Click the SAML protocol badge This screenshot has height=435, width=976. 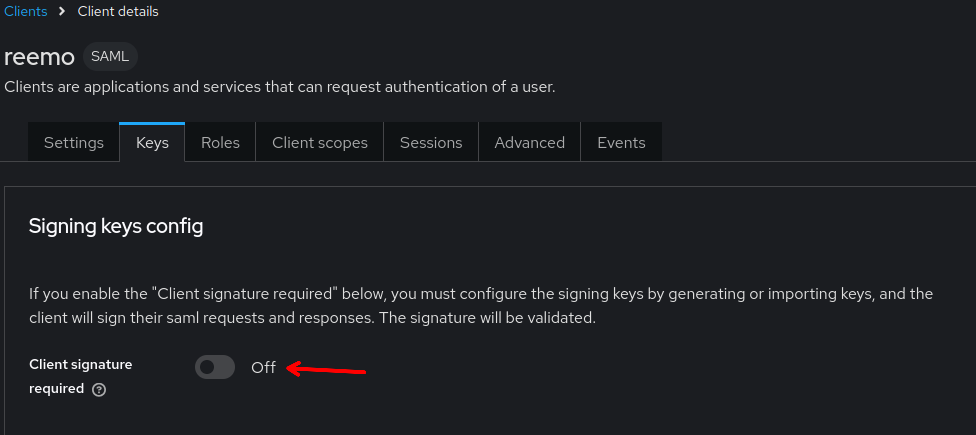coord(110,56)
